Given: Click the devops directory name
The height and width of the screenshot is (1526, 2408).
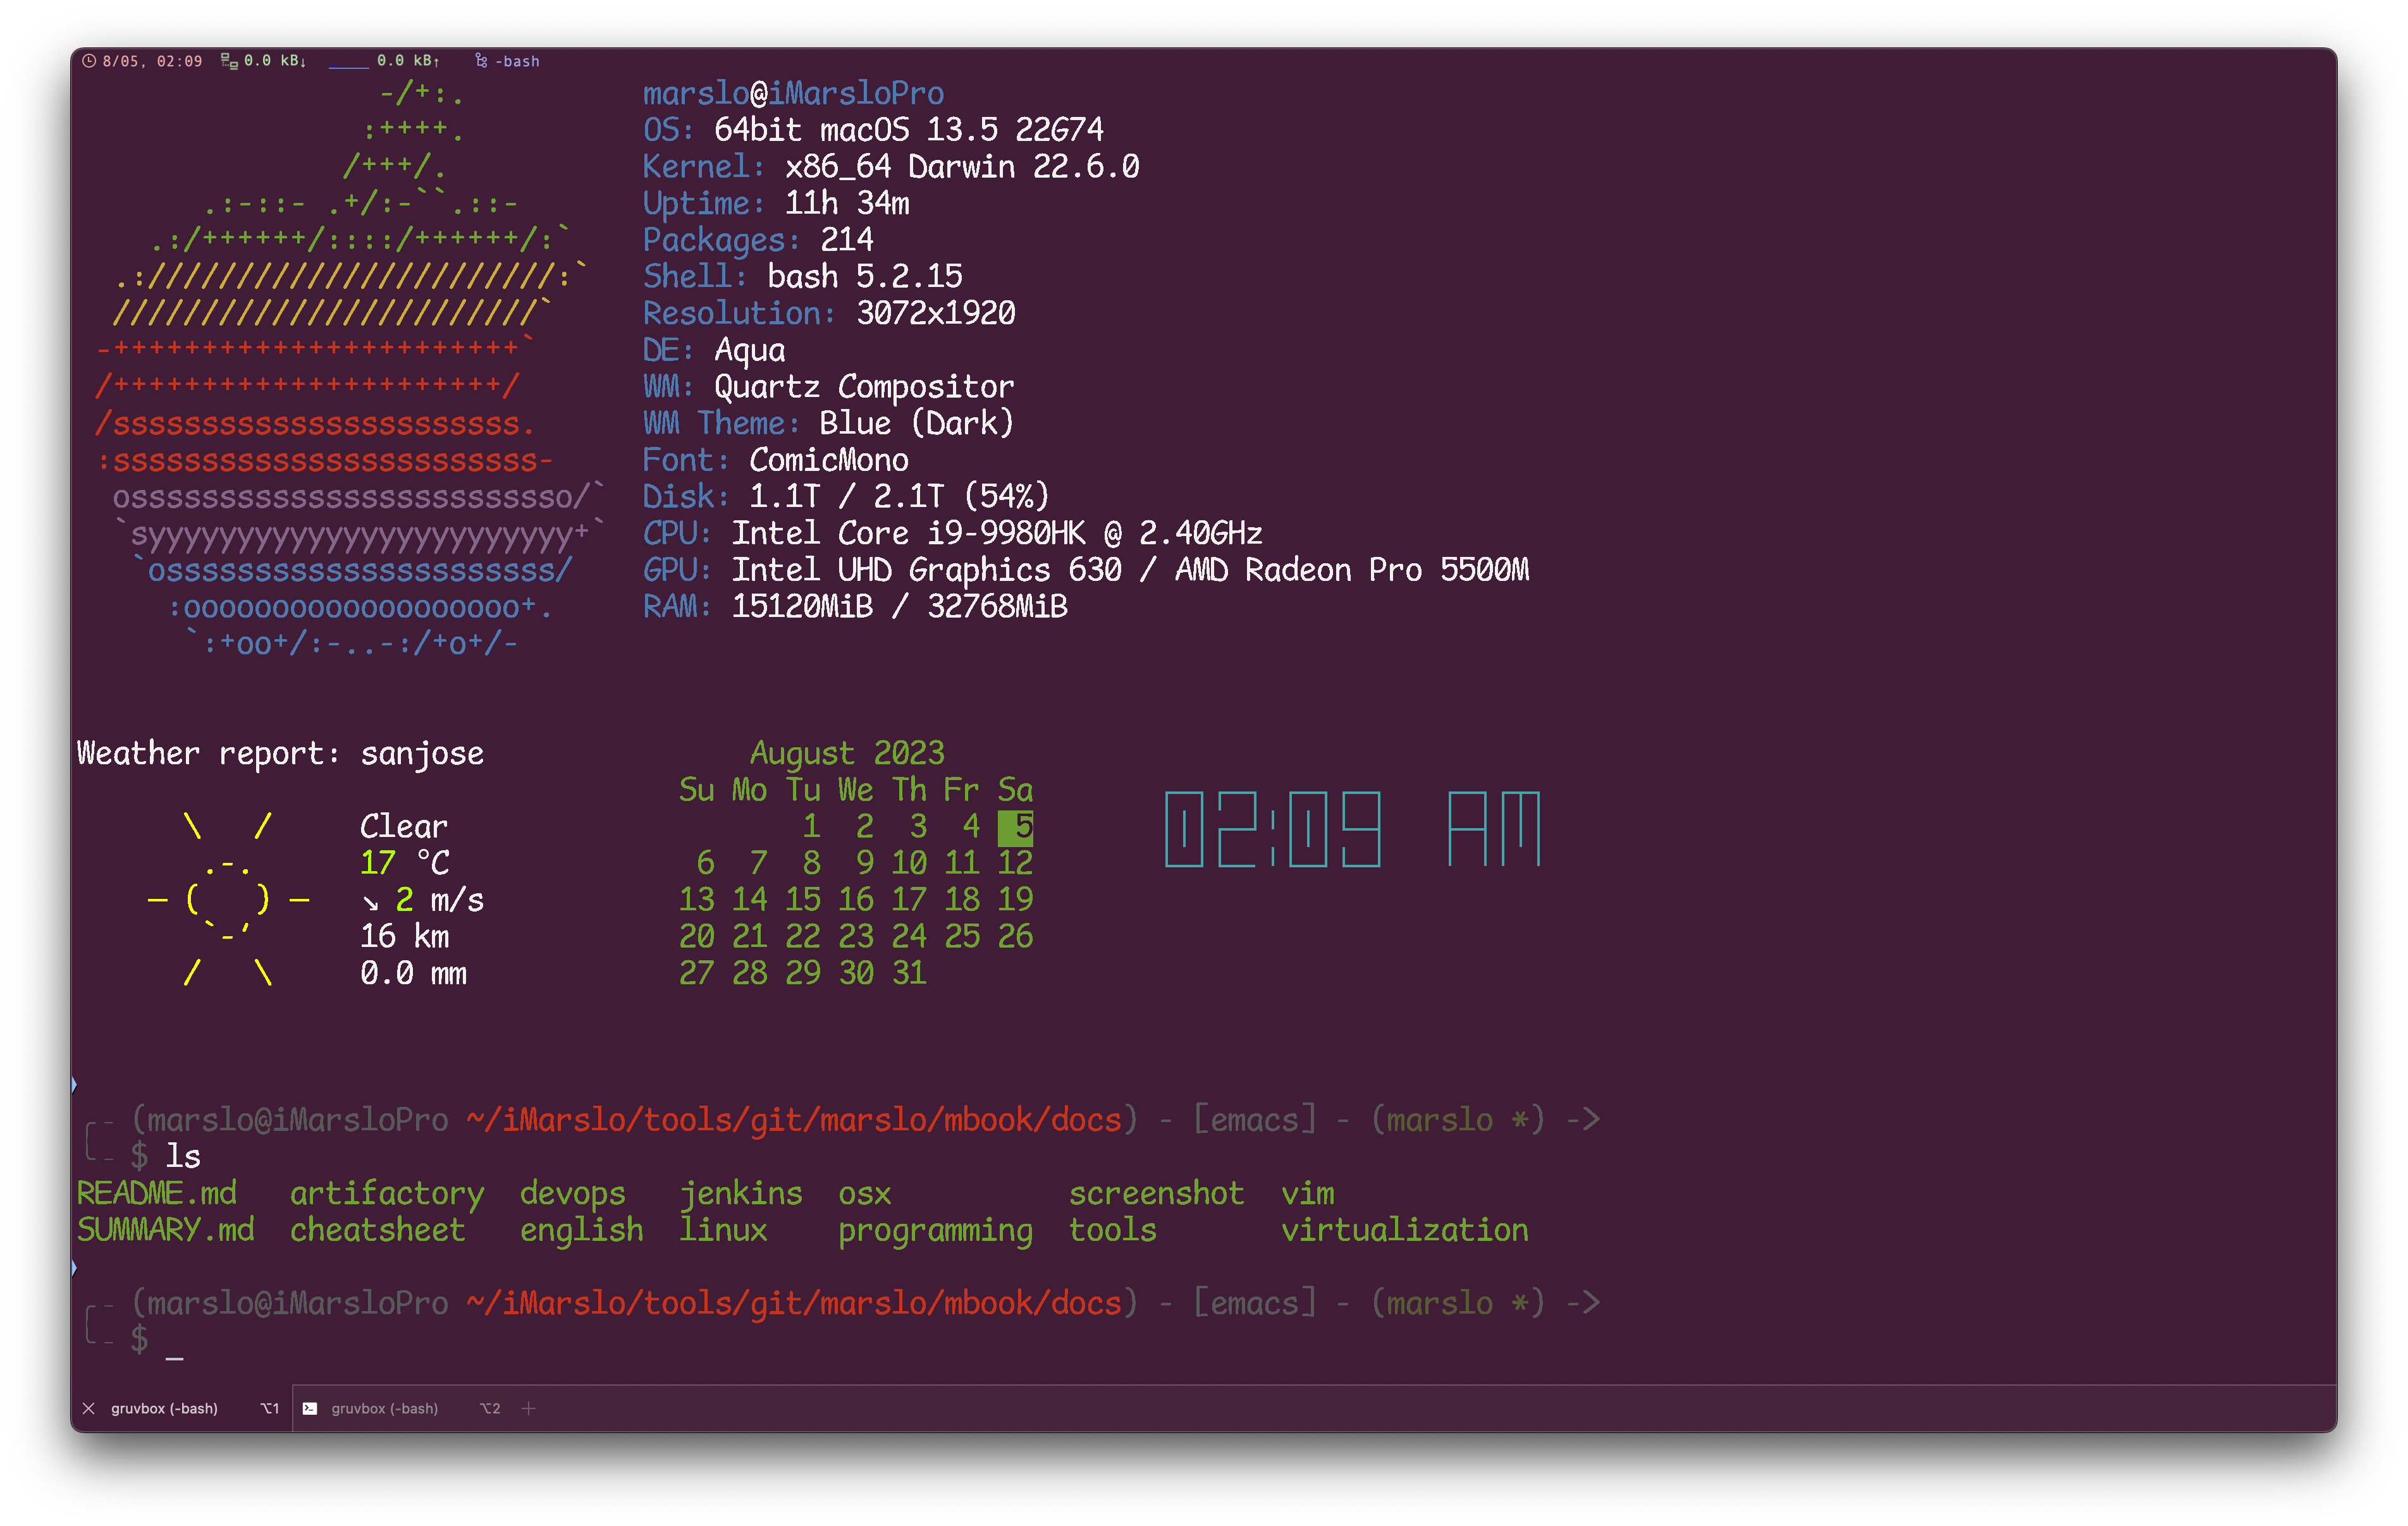Looking at the screenshot, I should coord(573,1193).
